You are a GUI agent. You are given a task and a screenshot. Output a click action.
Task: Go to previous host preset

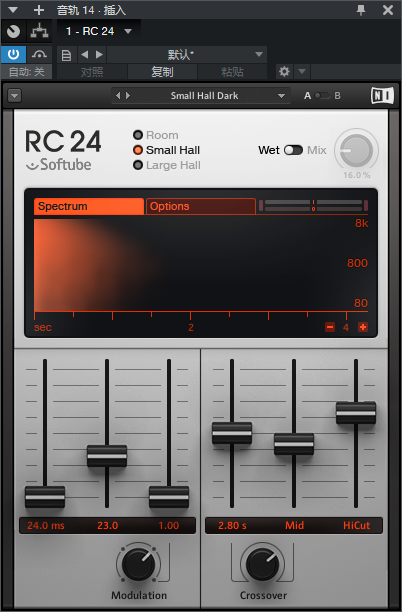click(x=84, y=55)
